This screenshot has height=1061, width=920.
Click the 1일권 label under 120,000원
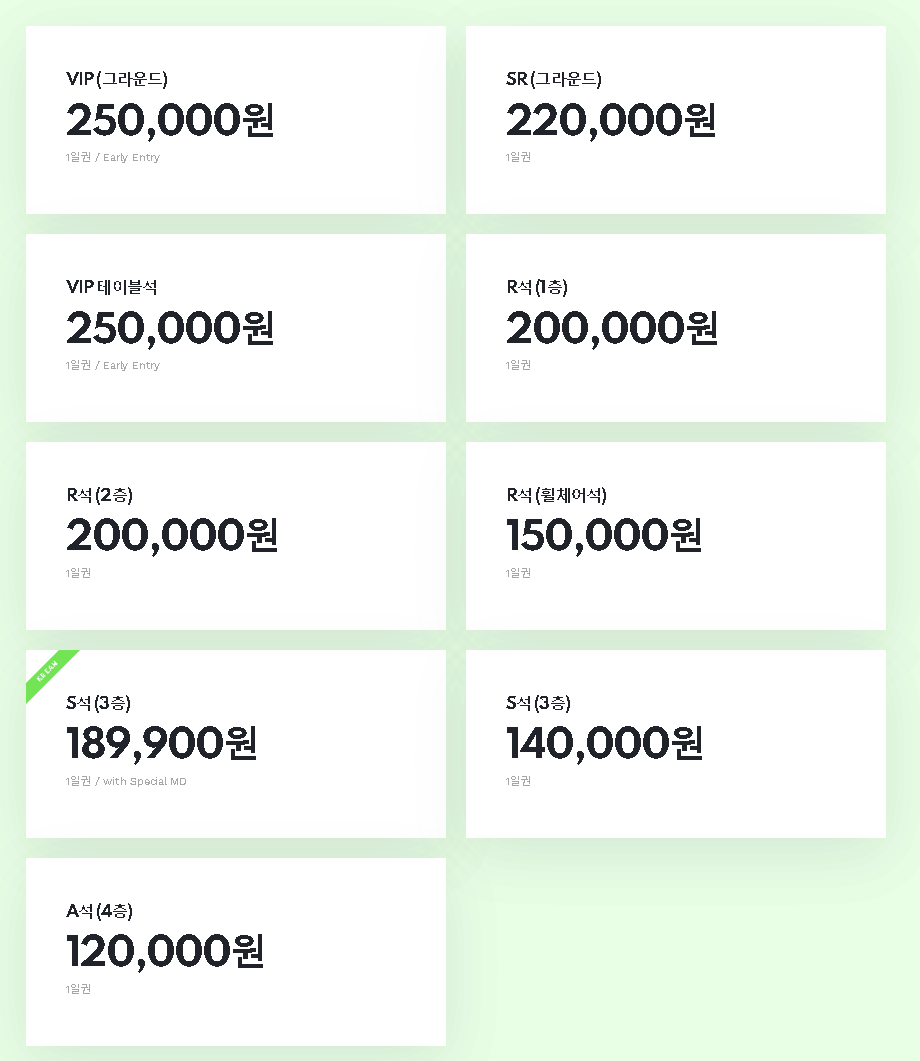[78, 989]
